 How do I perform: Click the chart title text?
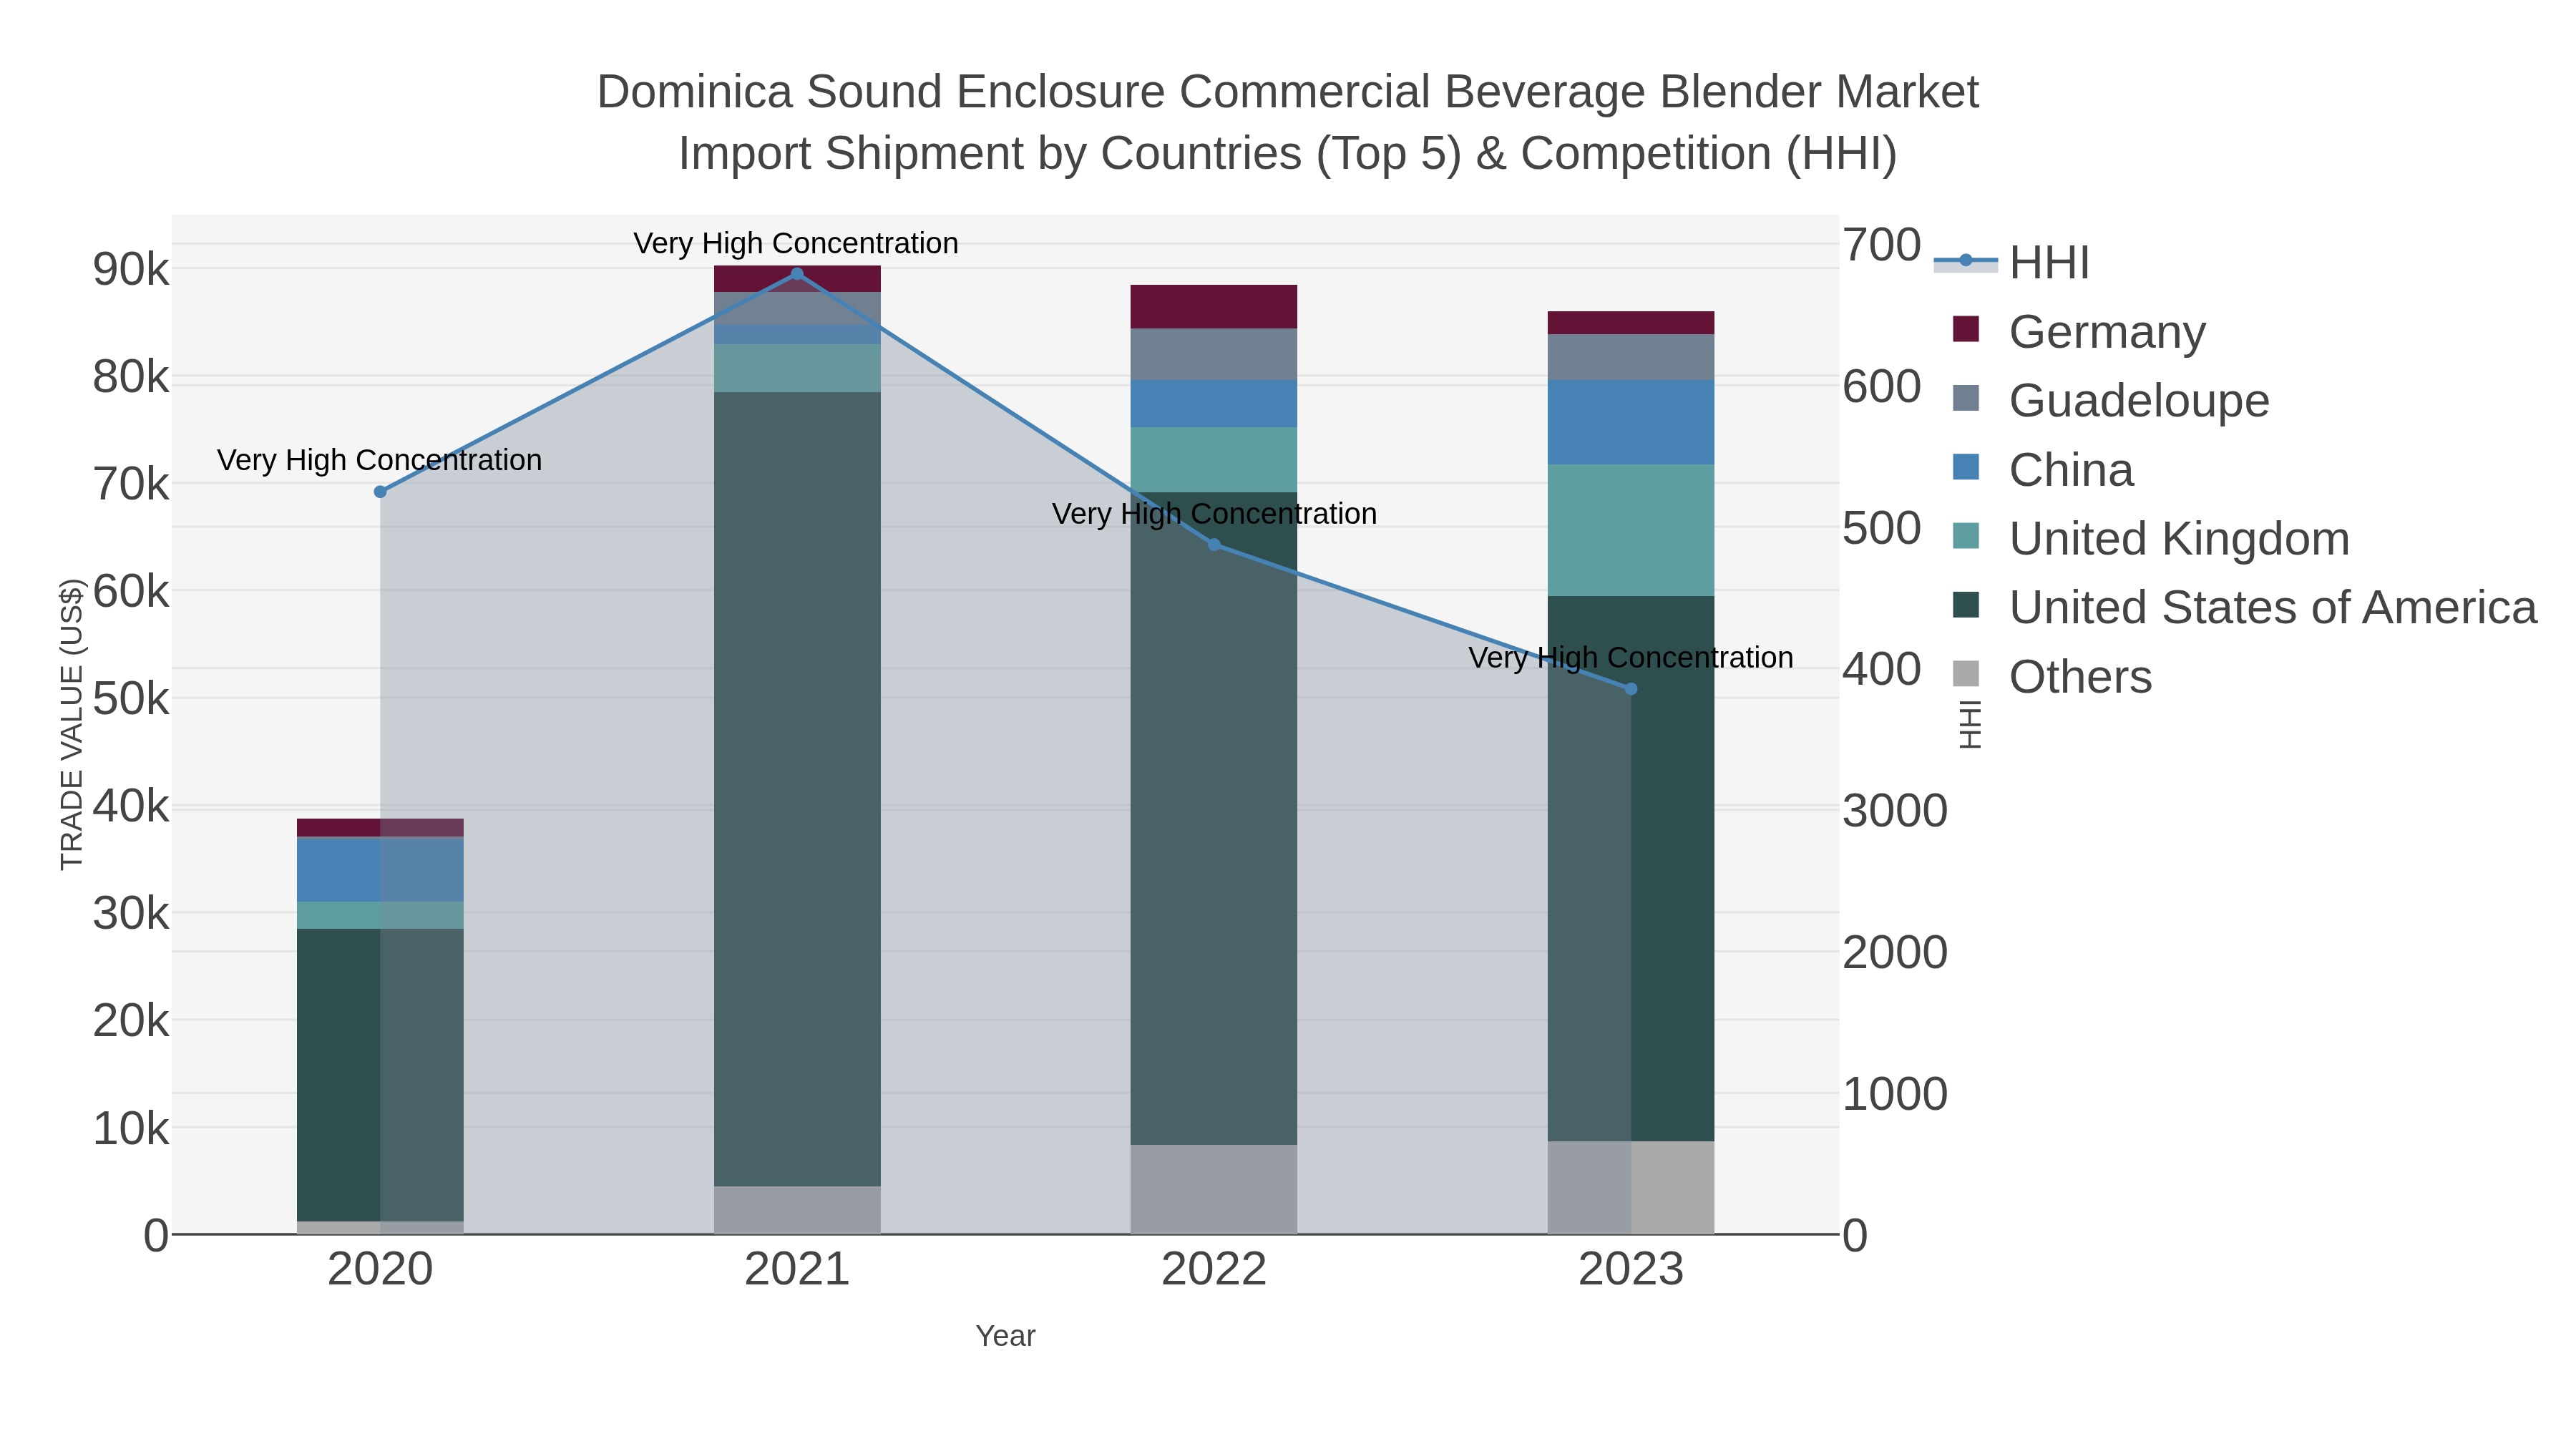(1288, 123)
